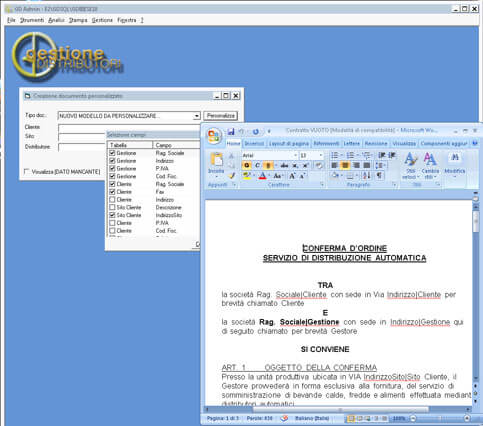Cut selection with the scissors icon
483x426 pixels.
point(232,156)
